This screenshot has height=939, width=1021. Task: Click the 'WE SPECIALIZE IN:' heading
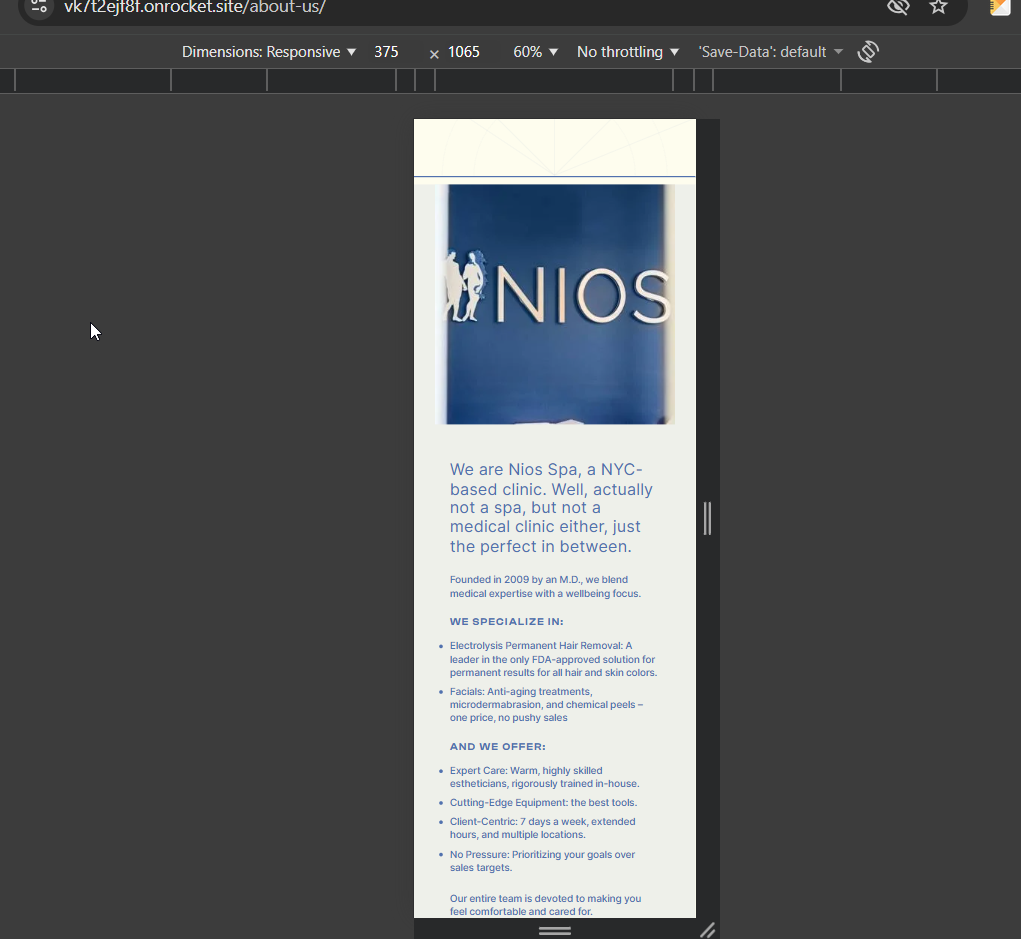pyautogui.click(x=507, y=621)
